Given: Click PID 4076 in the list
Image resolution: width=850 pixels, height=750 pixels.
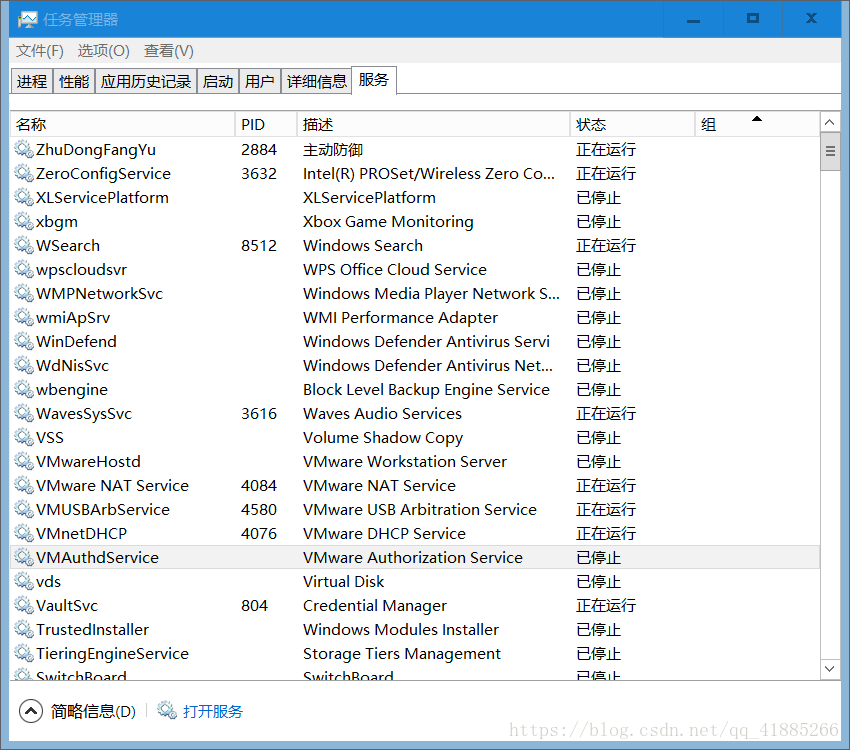Looking at the screenshot, I should 259,533.
